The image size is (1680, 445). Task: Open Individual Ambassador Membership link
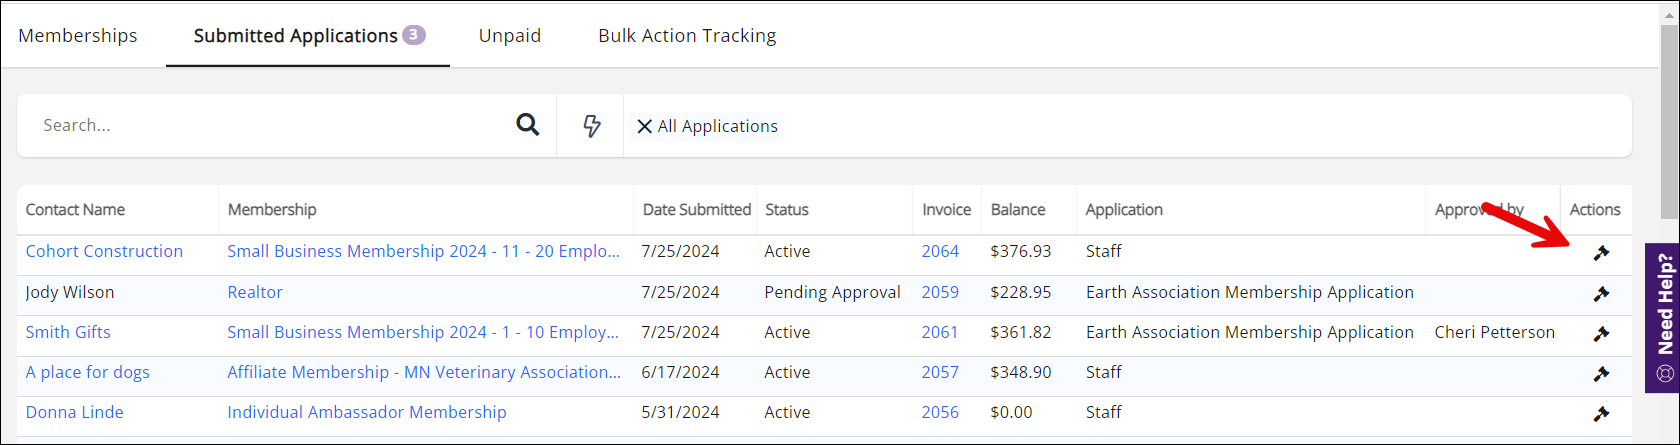[367, 412]
